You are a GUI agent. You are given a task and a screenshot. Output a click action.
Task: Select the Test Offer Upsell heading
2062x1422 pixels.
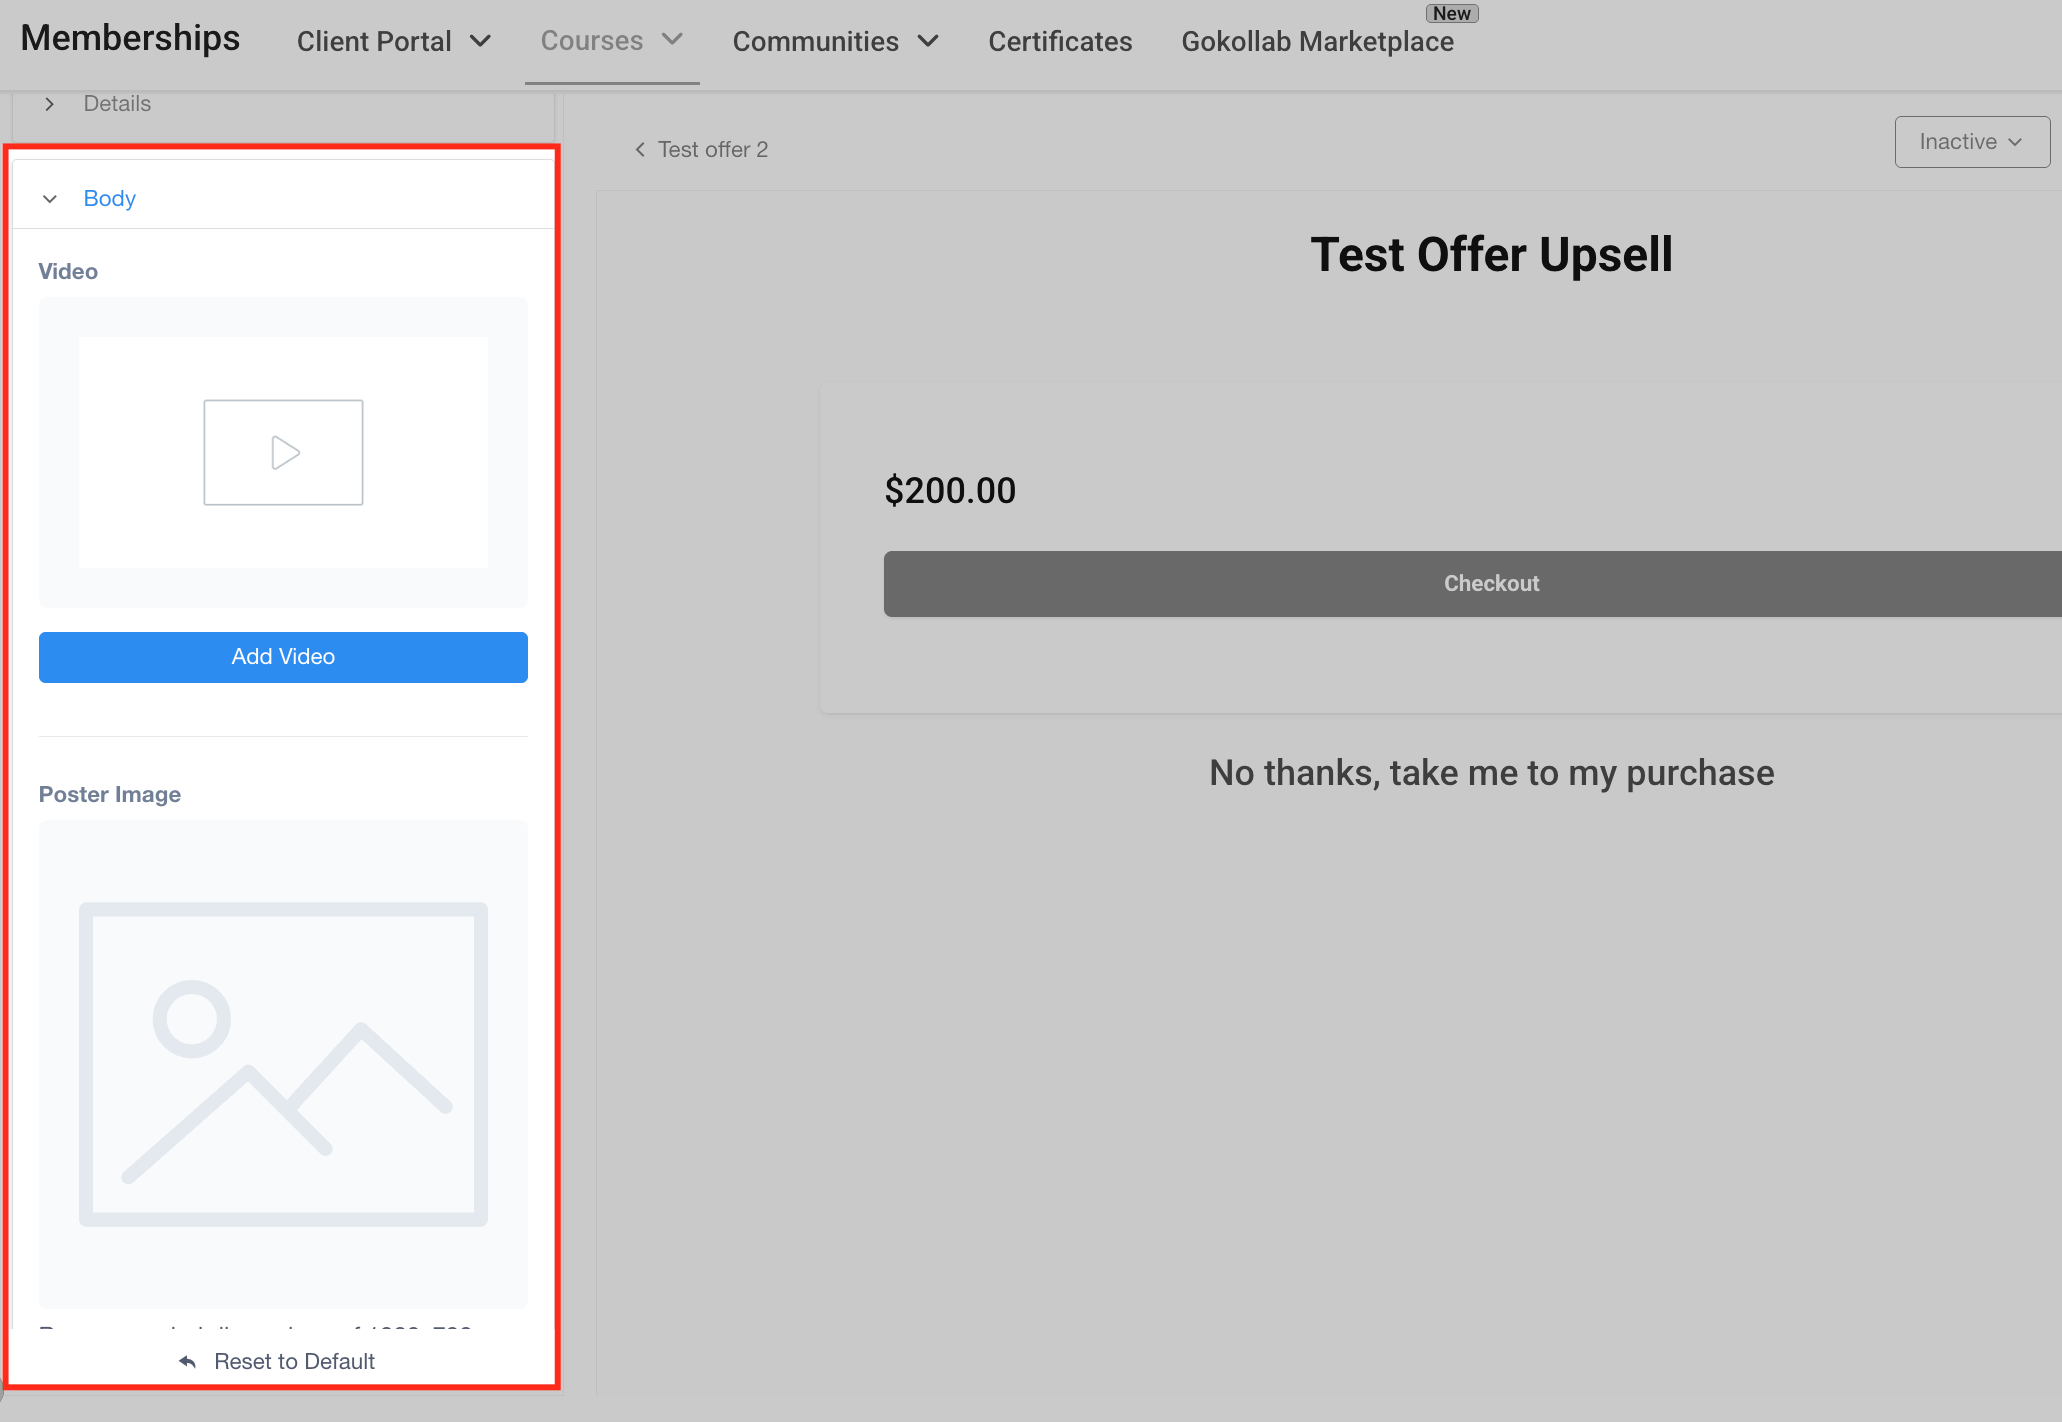[x=1490, y=255]
